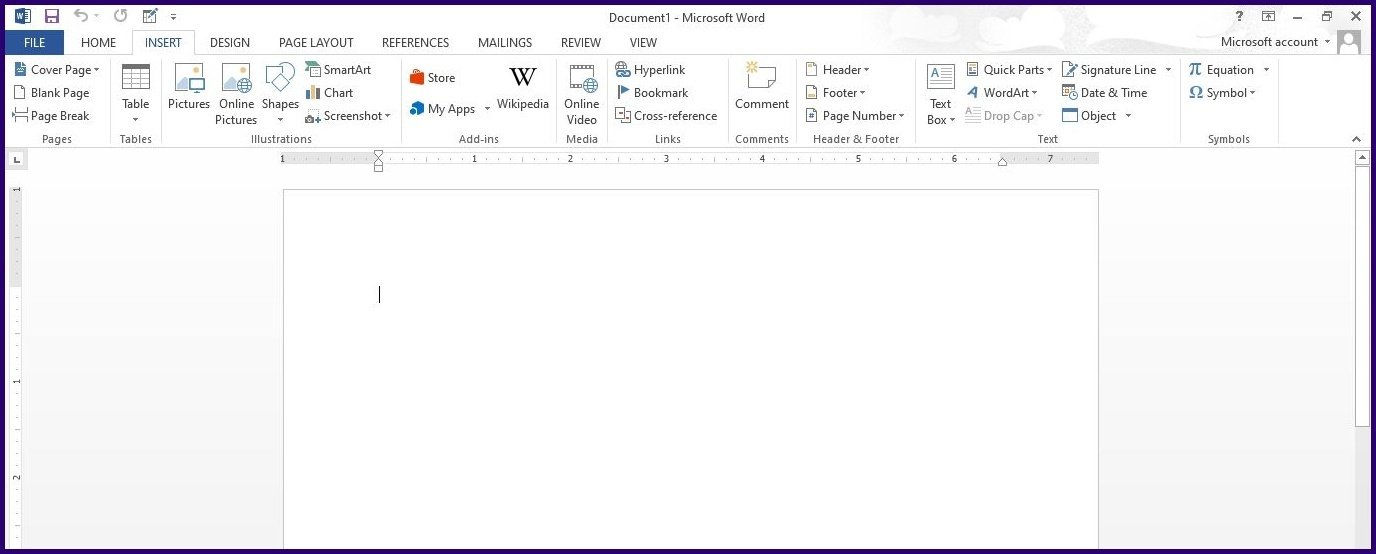Open the Symbol dropdown
Screen dimensions: 1376x554
1222,93
